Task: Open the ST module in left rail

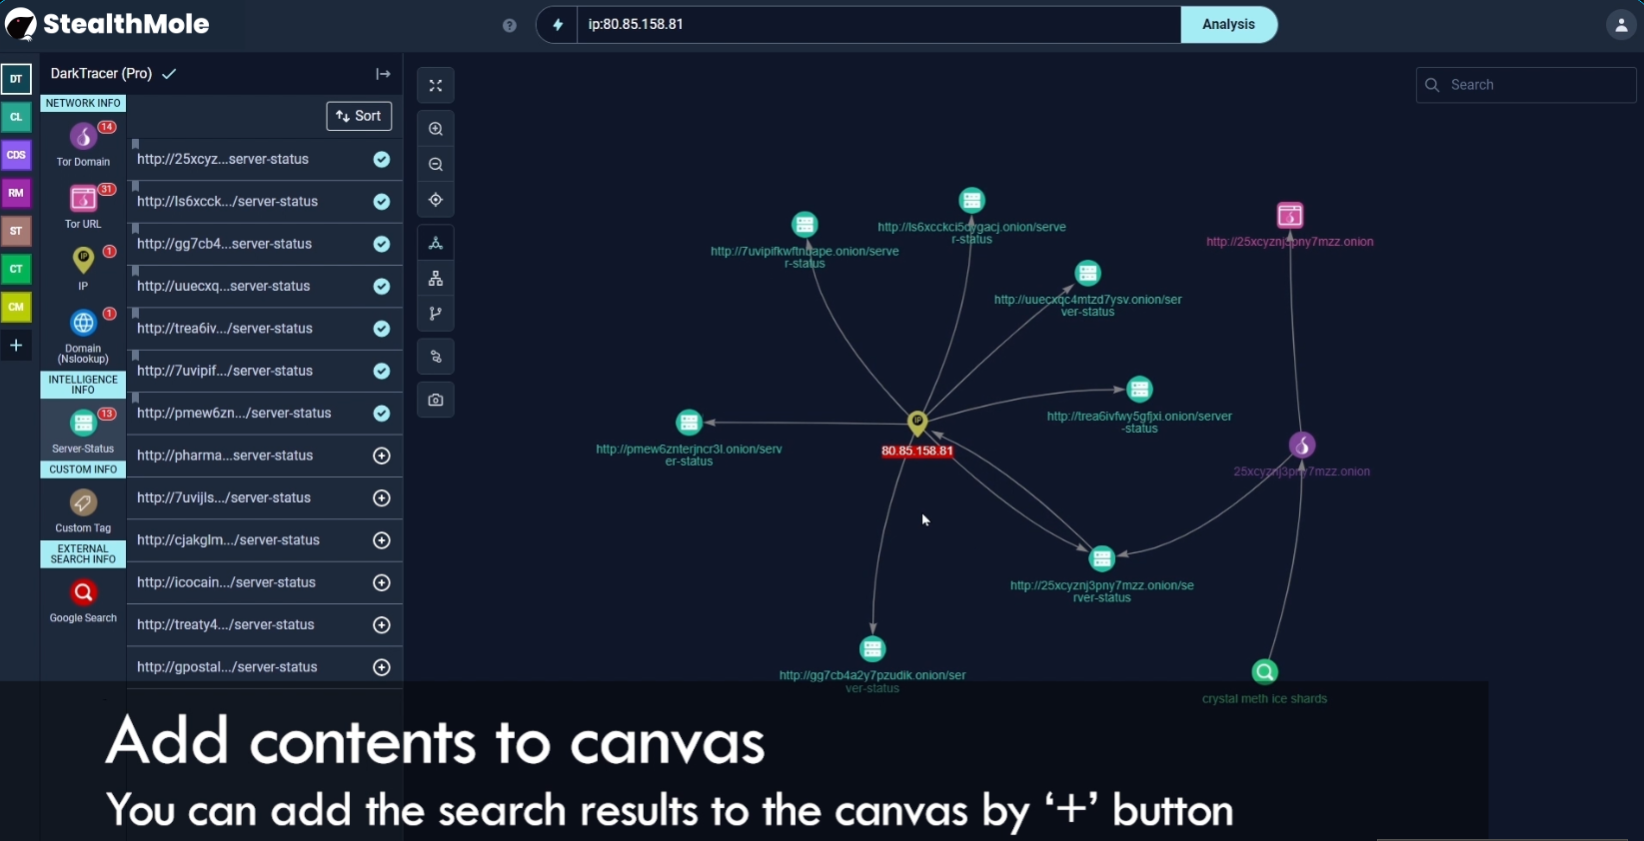Action: point(16,231)
